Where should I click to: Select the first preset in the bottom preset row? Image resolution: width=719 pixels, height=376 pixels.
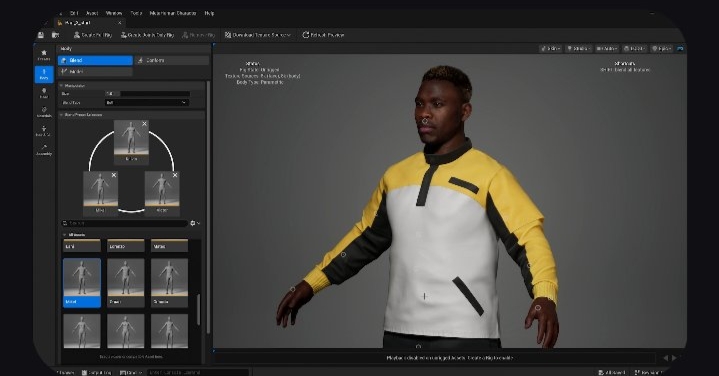tap(82, 331)
